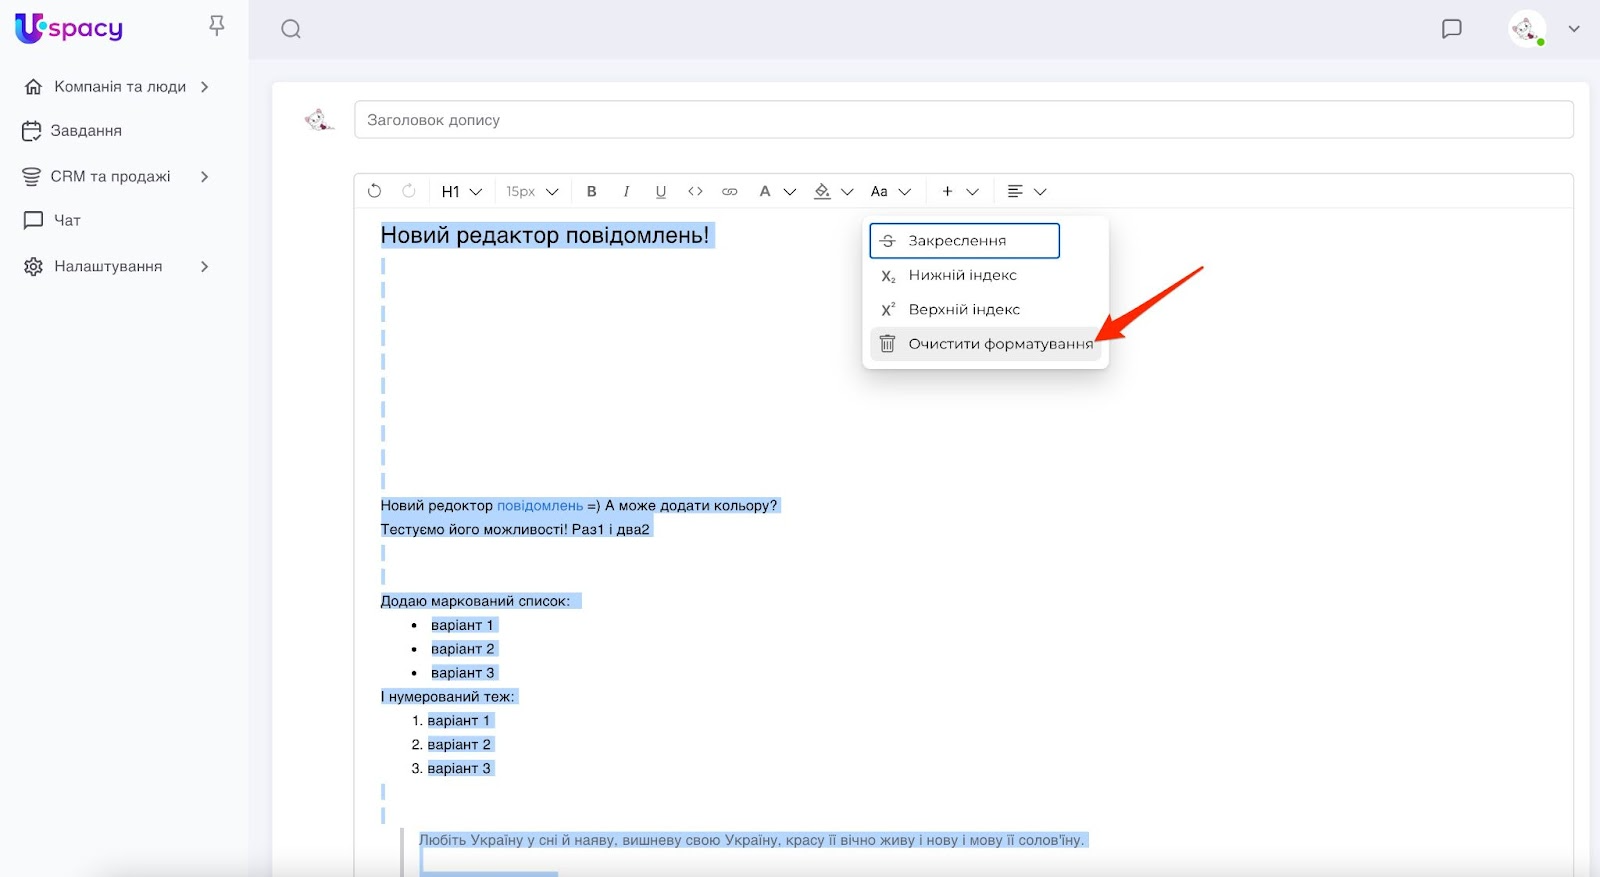
Task: Choose Закреслення strikethrough option
Action: tap(964, 241)
